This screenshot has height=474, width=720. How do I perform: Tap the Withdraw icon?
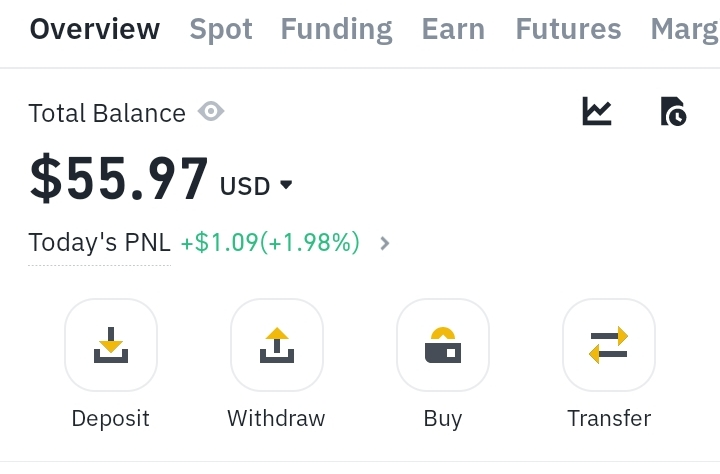[x=277, y=344]
